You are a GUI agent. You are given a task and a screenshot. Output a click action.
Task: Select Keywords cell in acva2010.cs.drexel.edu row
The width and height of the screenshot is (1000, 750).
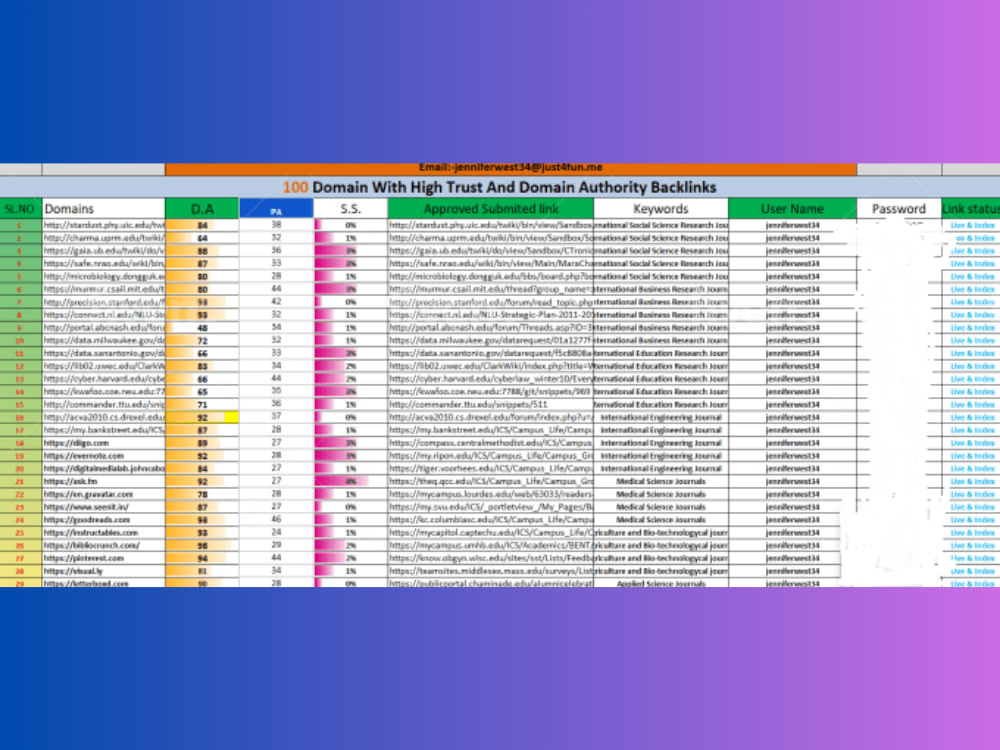(x=661, y=417)
